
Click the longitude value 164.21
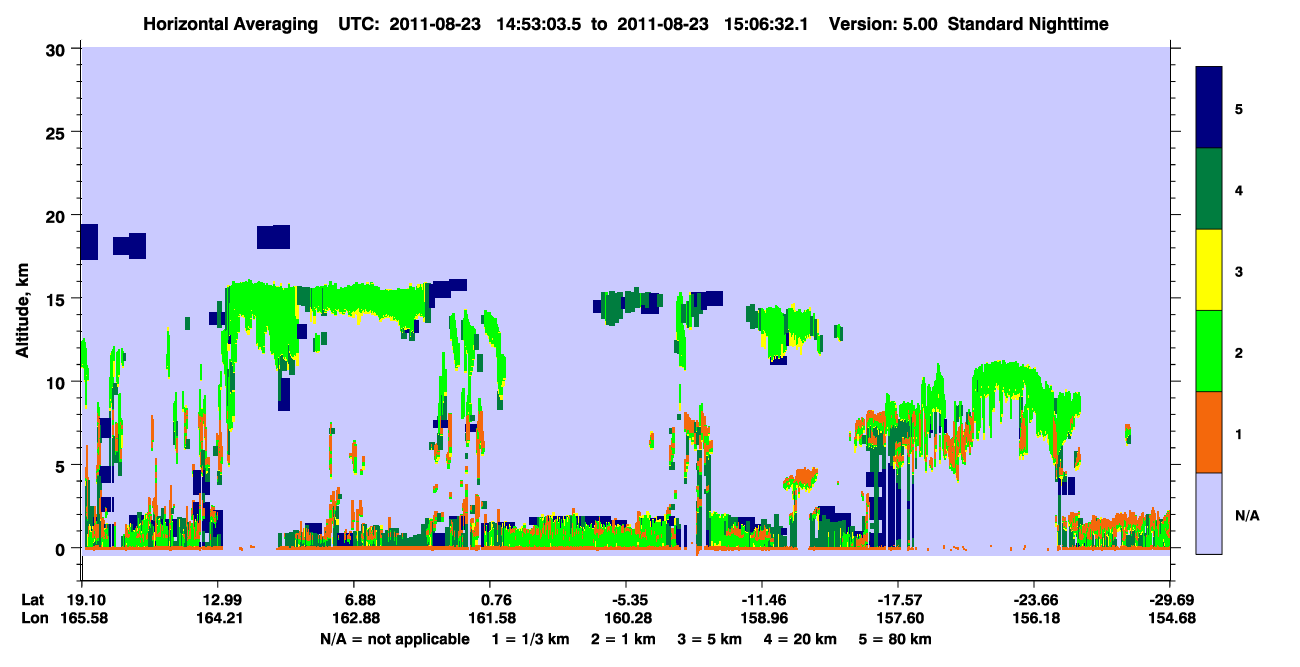pyautogui.click(x=218, y=618)
